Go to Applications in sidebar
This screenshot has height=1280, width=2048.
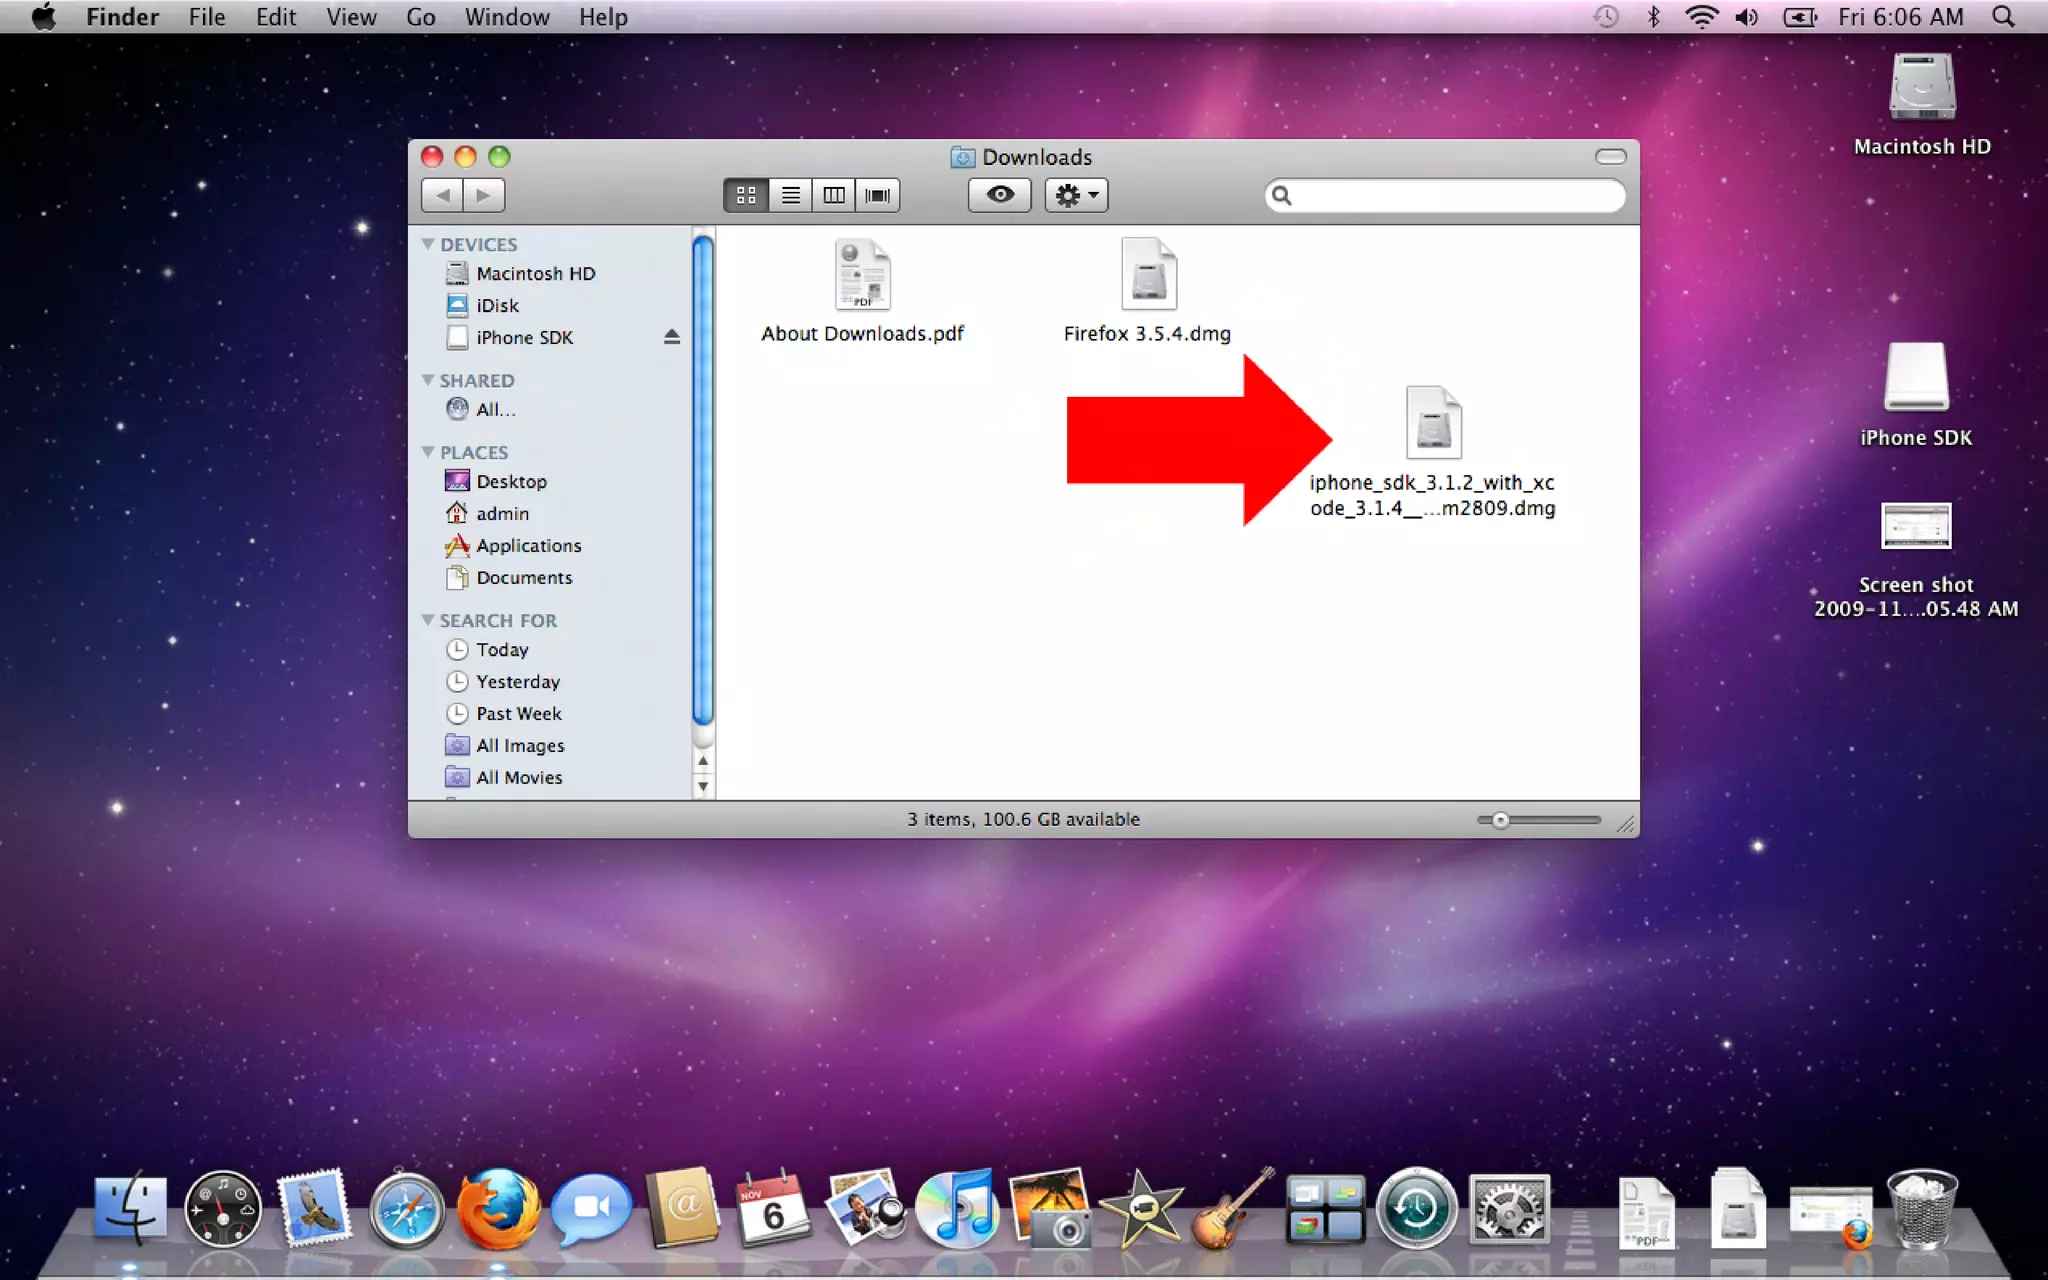click(x=528, y=545)
